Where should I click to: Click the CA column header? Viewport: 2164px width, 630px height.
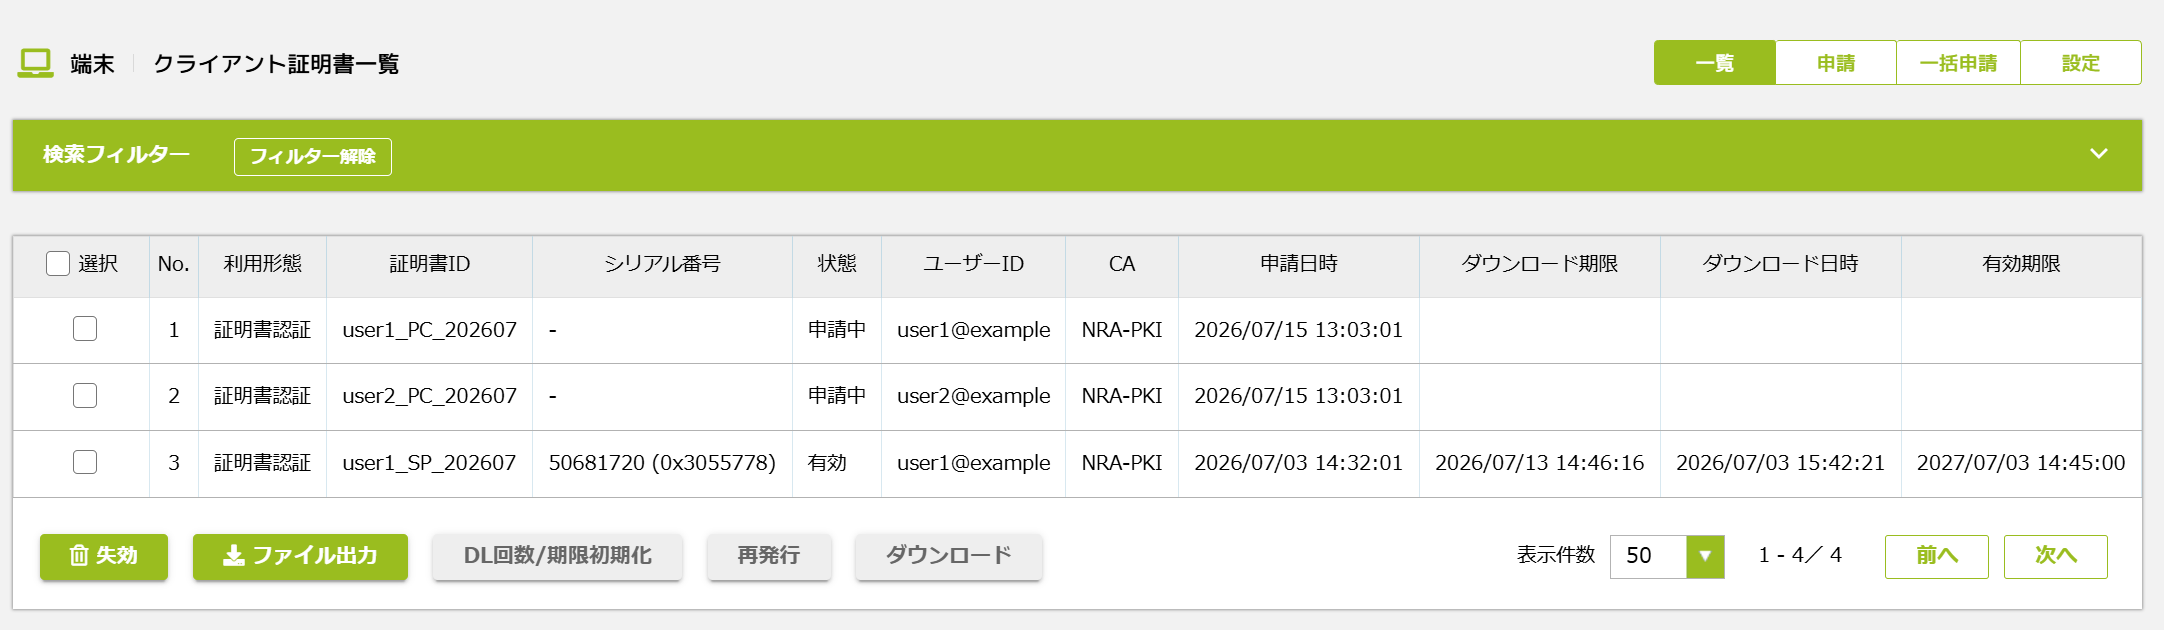[x=1121, y=264]
